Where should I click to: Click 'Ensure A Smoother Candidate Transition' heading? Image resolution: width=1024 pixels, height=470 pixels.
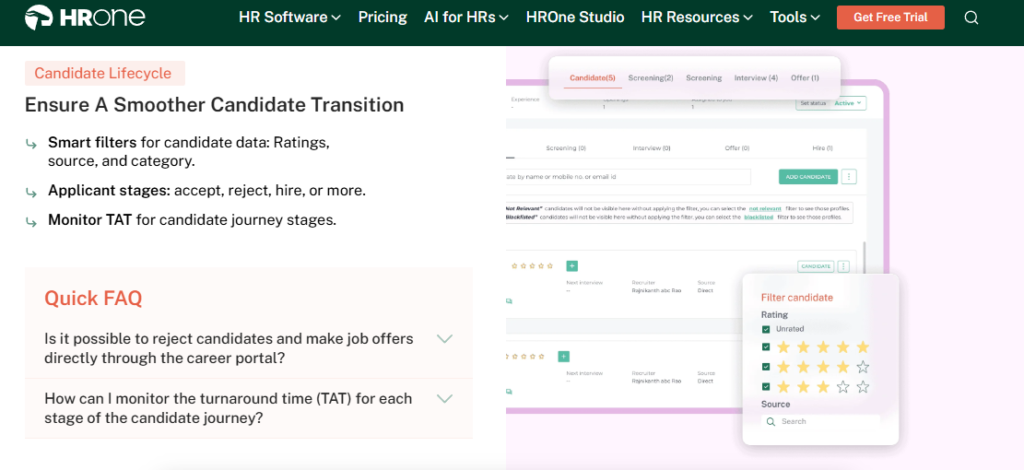coord(214,105)
